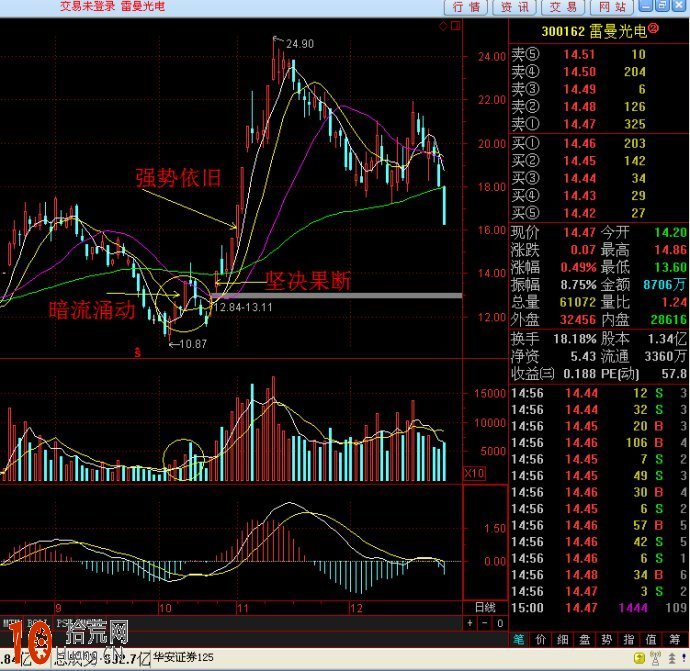Click the 24.90 high price label
690x671 pixels.
(300, 44)
